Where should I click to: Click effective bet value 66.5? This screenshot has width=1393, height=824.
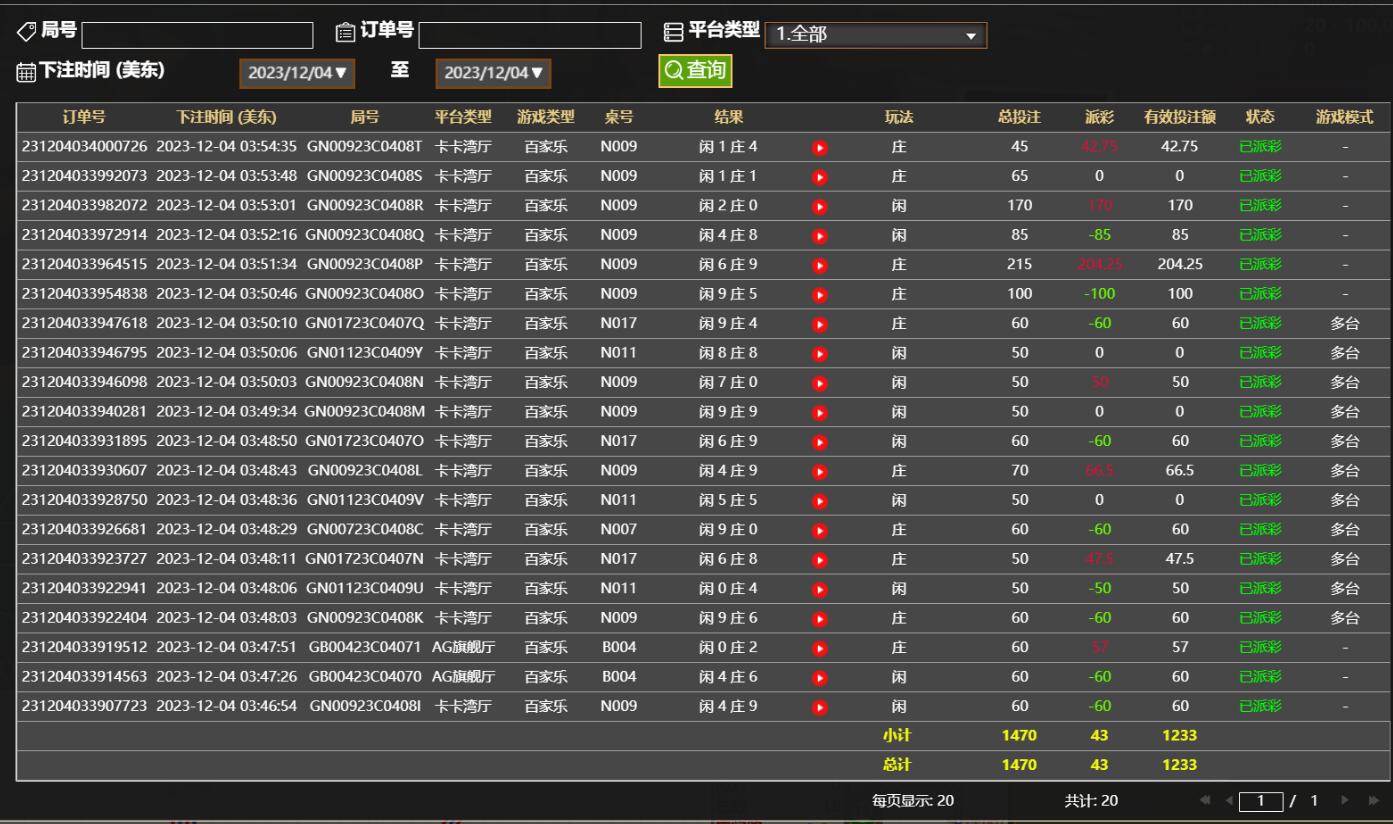[1180, 470]
